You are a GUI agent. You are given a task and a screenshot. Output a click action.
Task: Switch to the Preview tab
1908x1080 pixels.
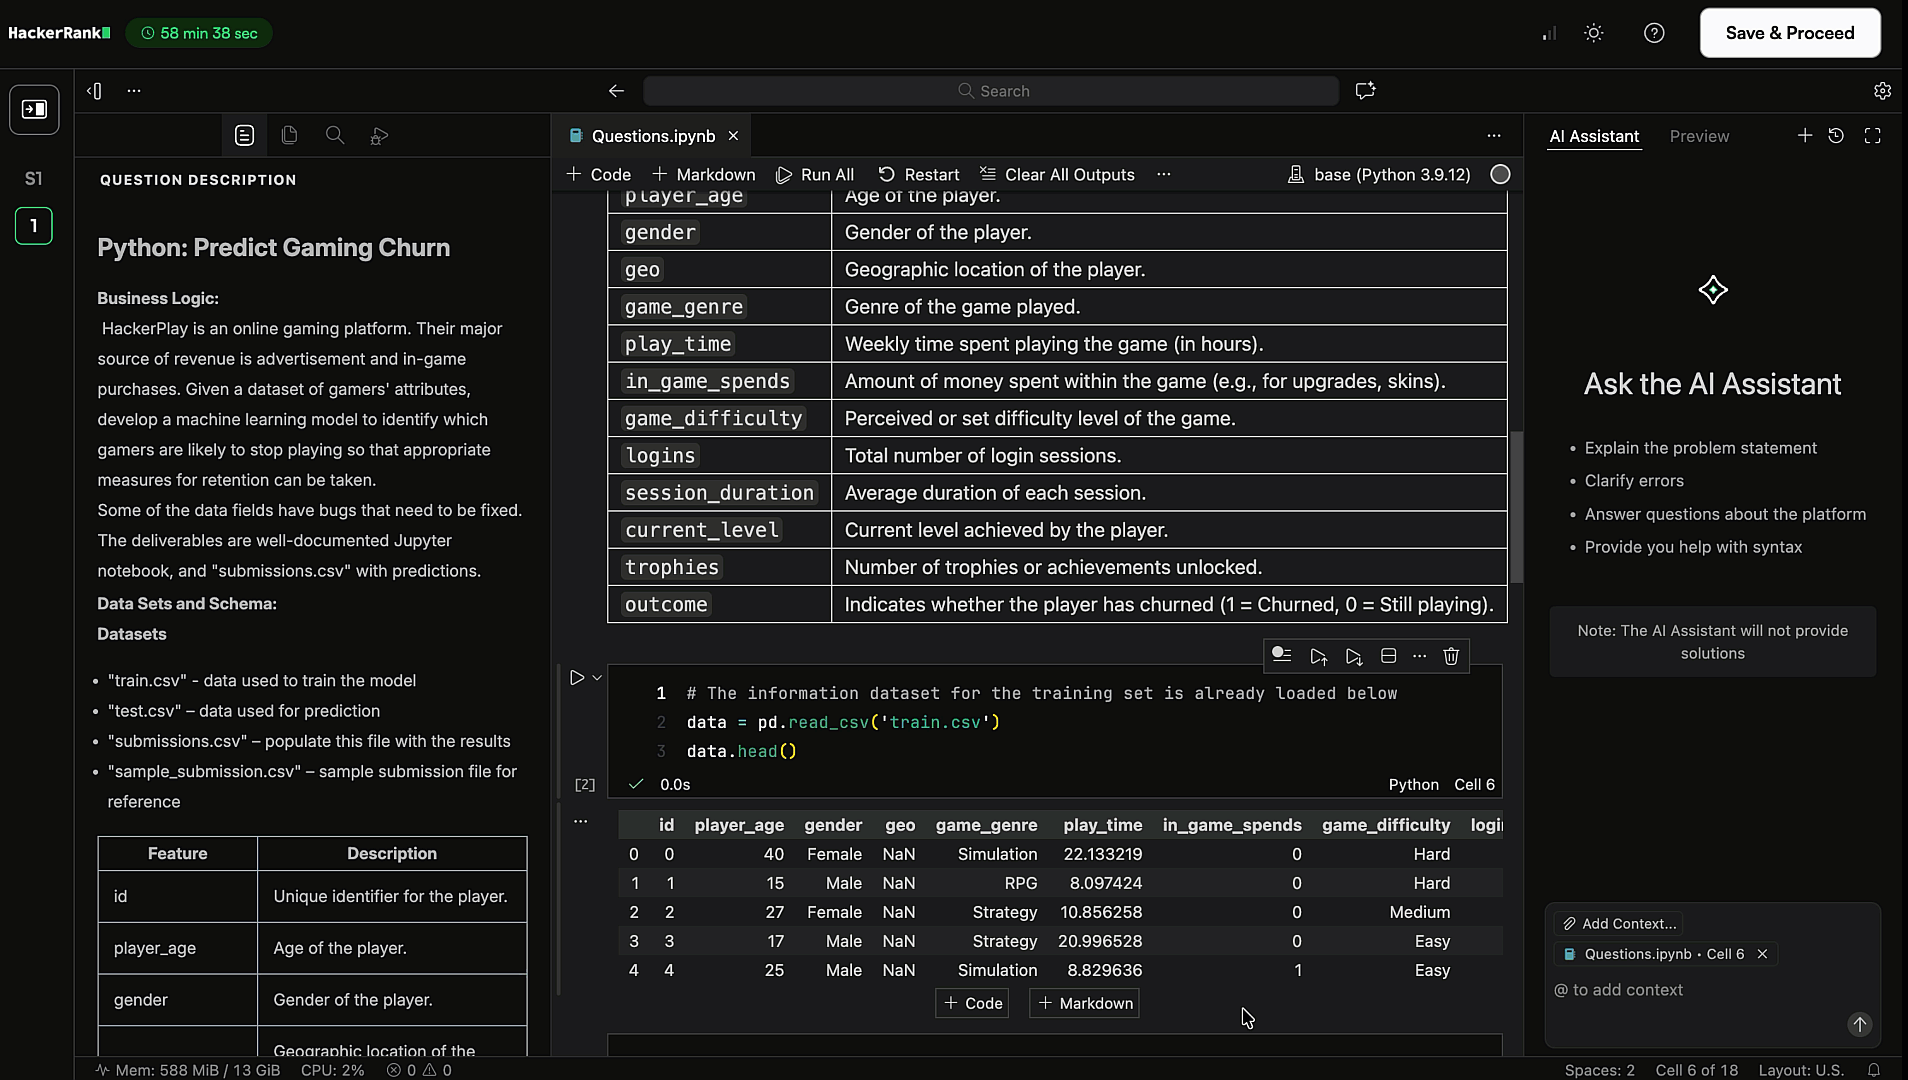(1700, 136)
